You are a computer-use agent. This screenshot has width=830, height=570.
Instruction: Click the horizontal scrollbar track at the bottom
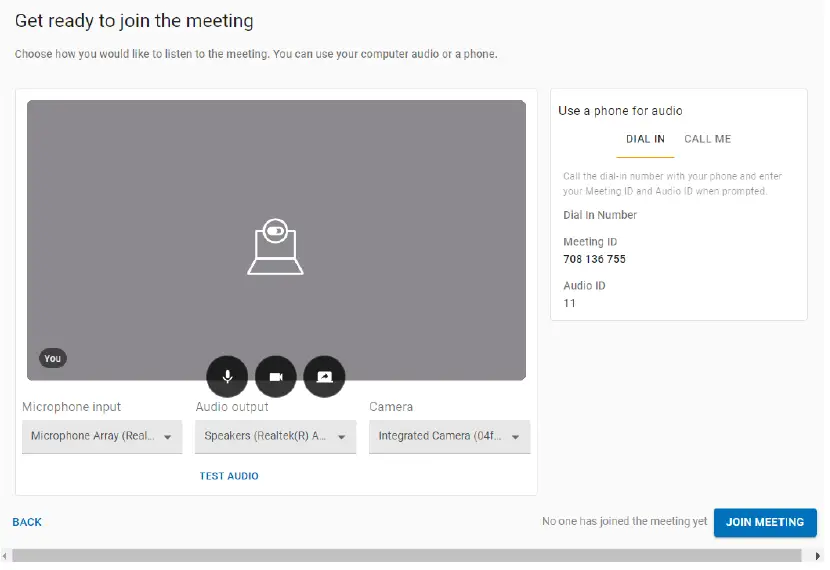[x=410, y=556]
